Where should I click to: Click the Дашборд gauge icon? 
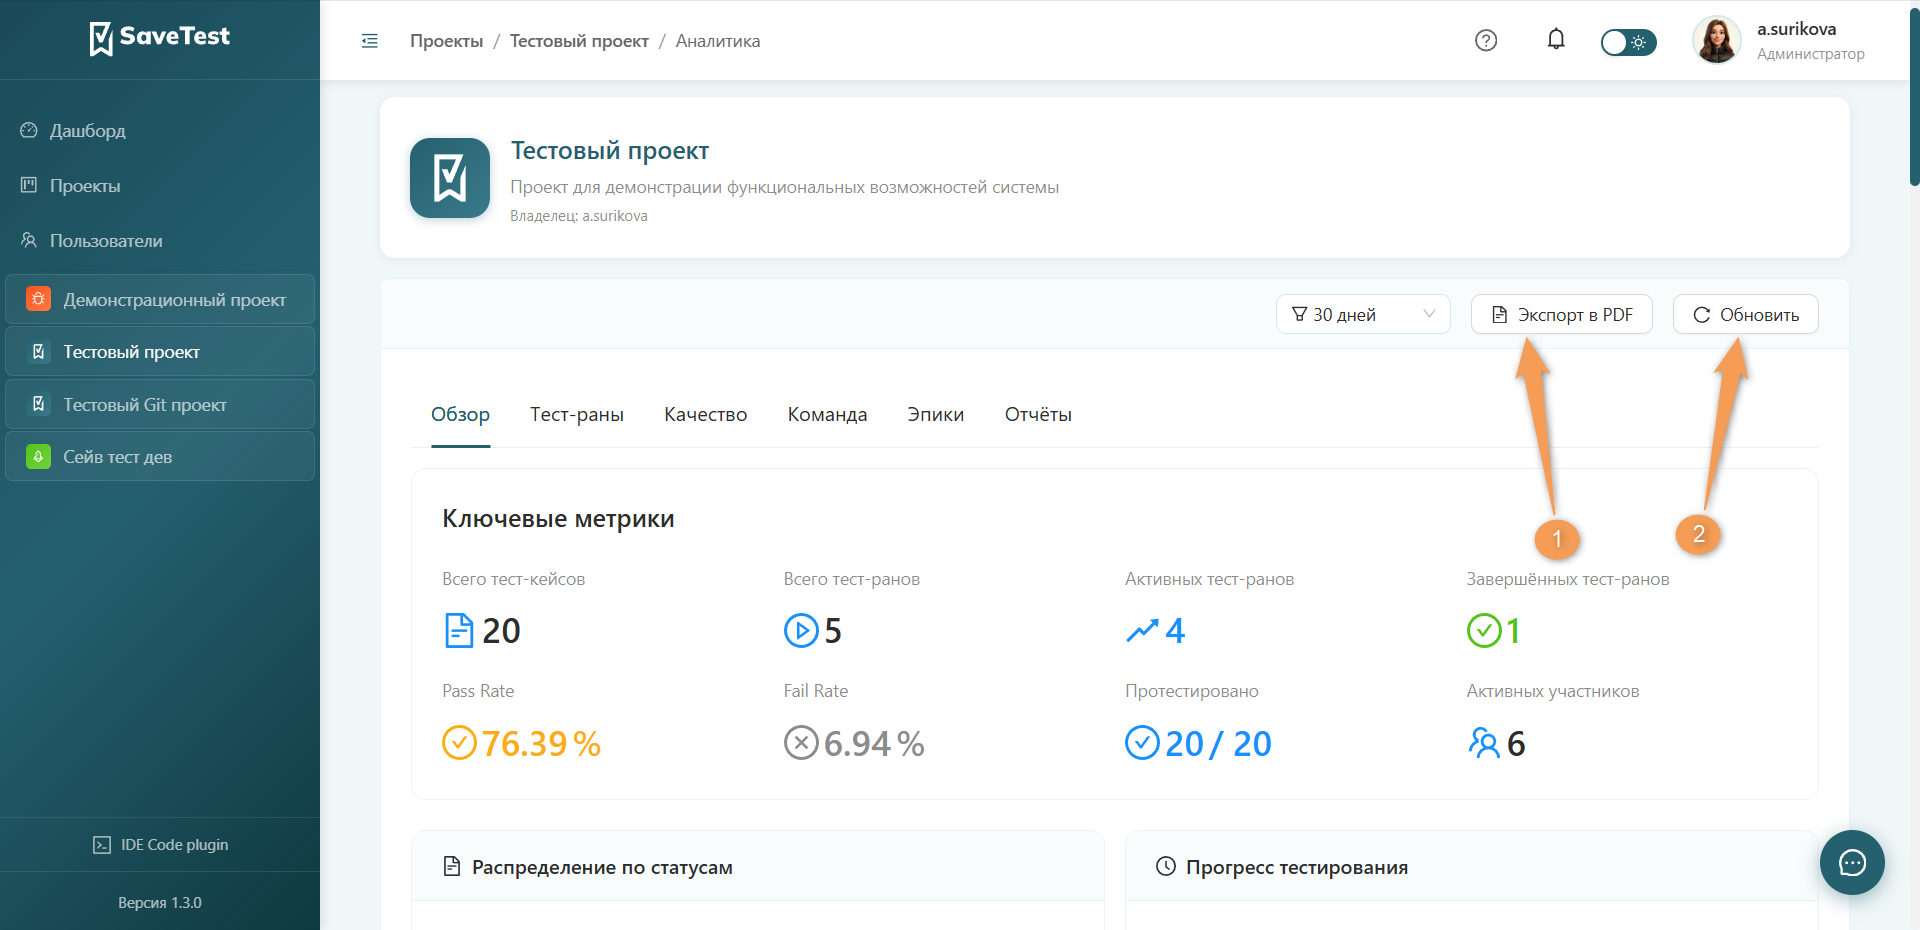pos(29,130)
